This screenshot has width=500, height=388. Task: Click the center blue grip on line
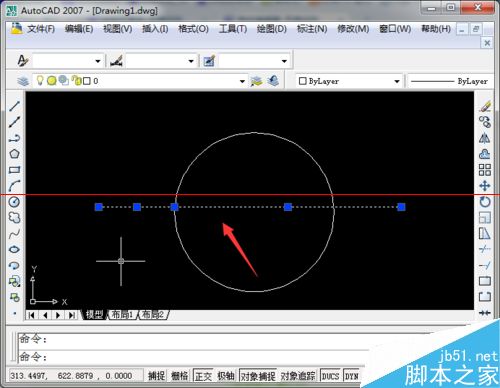coord(174,207)
